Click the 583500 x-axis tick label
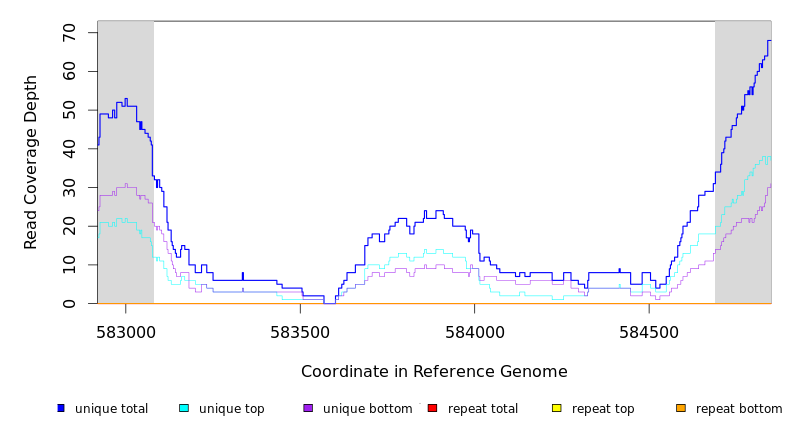Viewport: 792px width, 432px height. point(300,330)
